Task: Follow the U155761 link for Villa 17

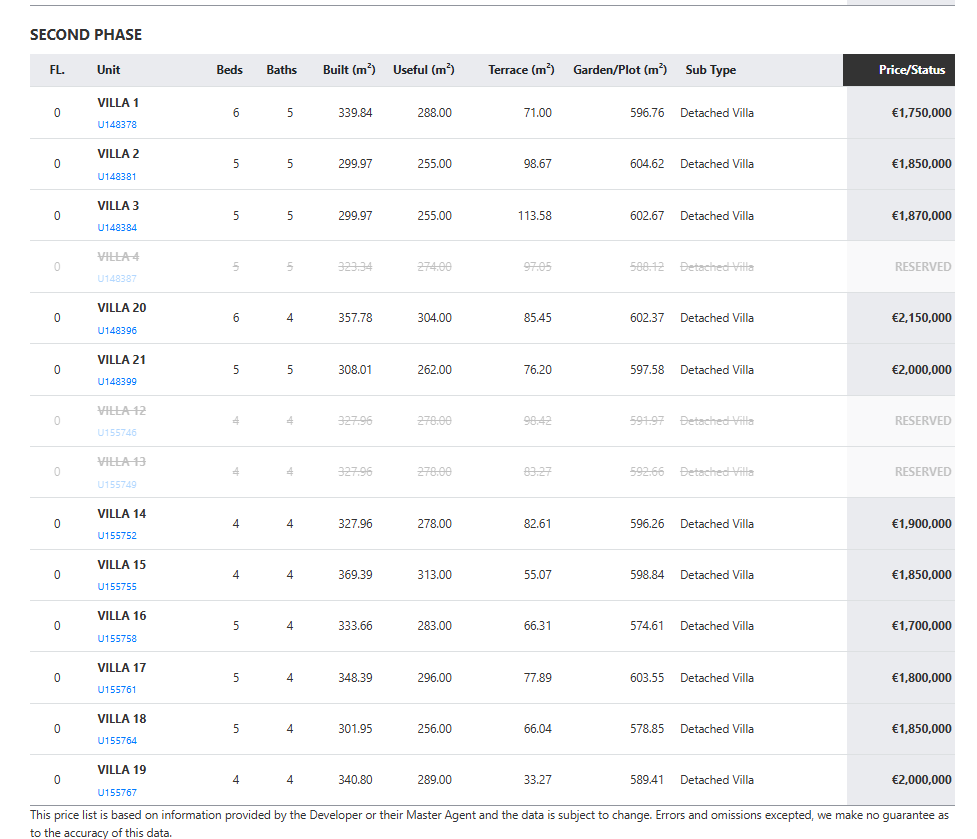Action: coord(117,690)
